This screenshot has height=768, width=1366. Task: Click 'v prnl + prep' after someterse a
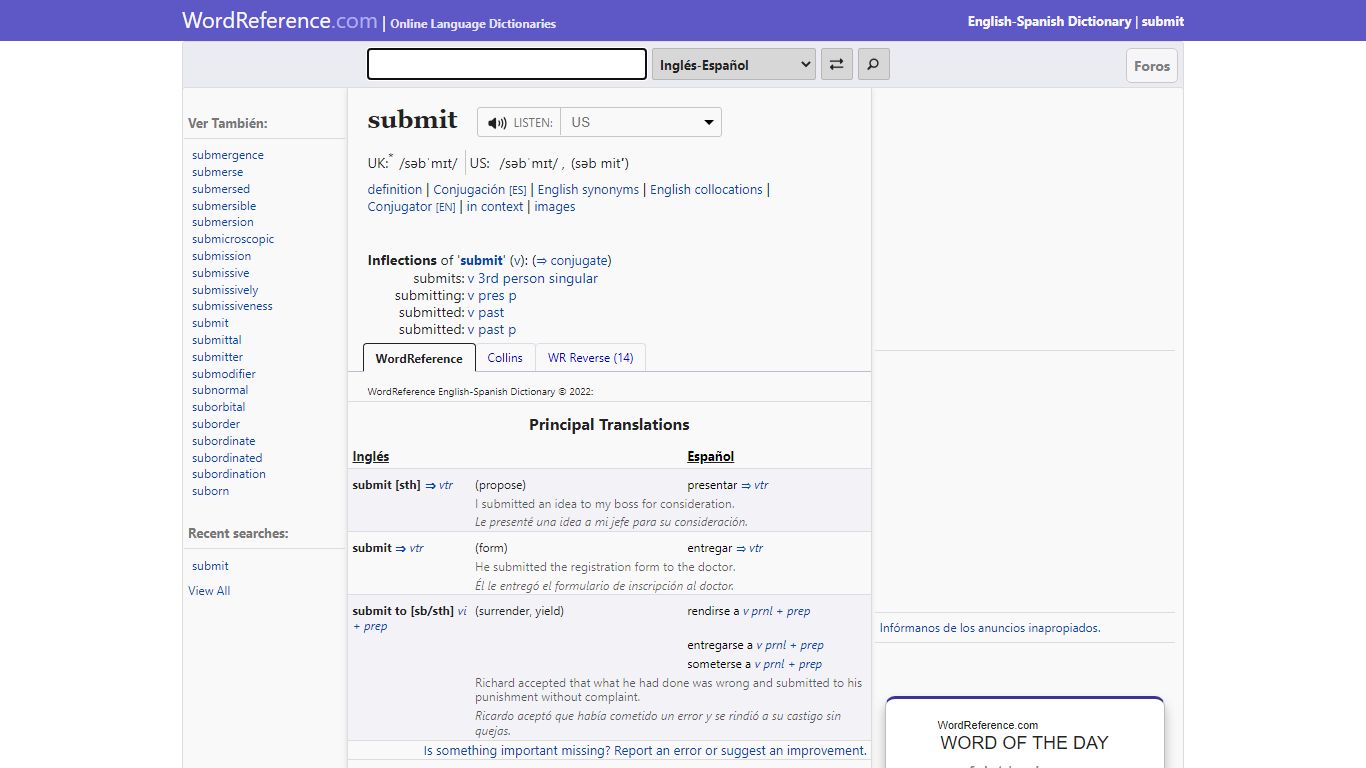(x=788, y=664)
